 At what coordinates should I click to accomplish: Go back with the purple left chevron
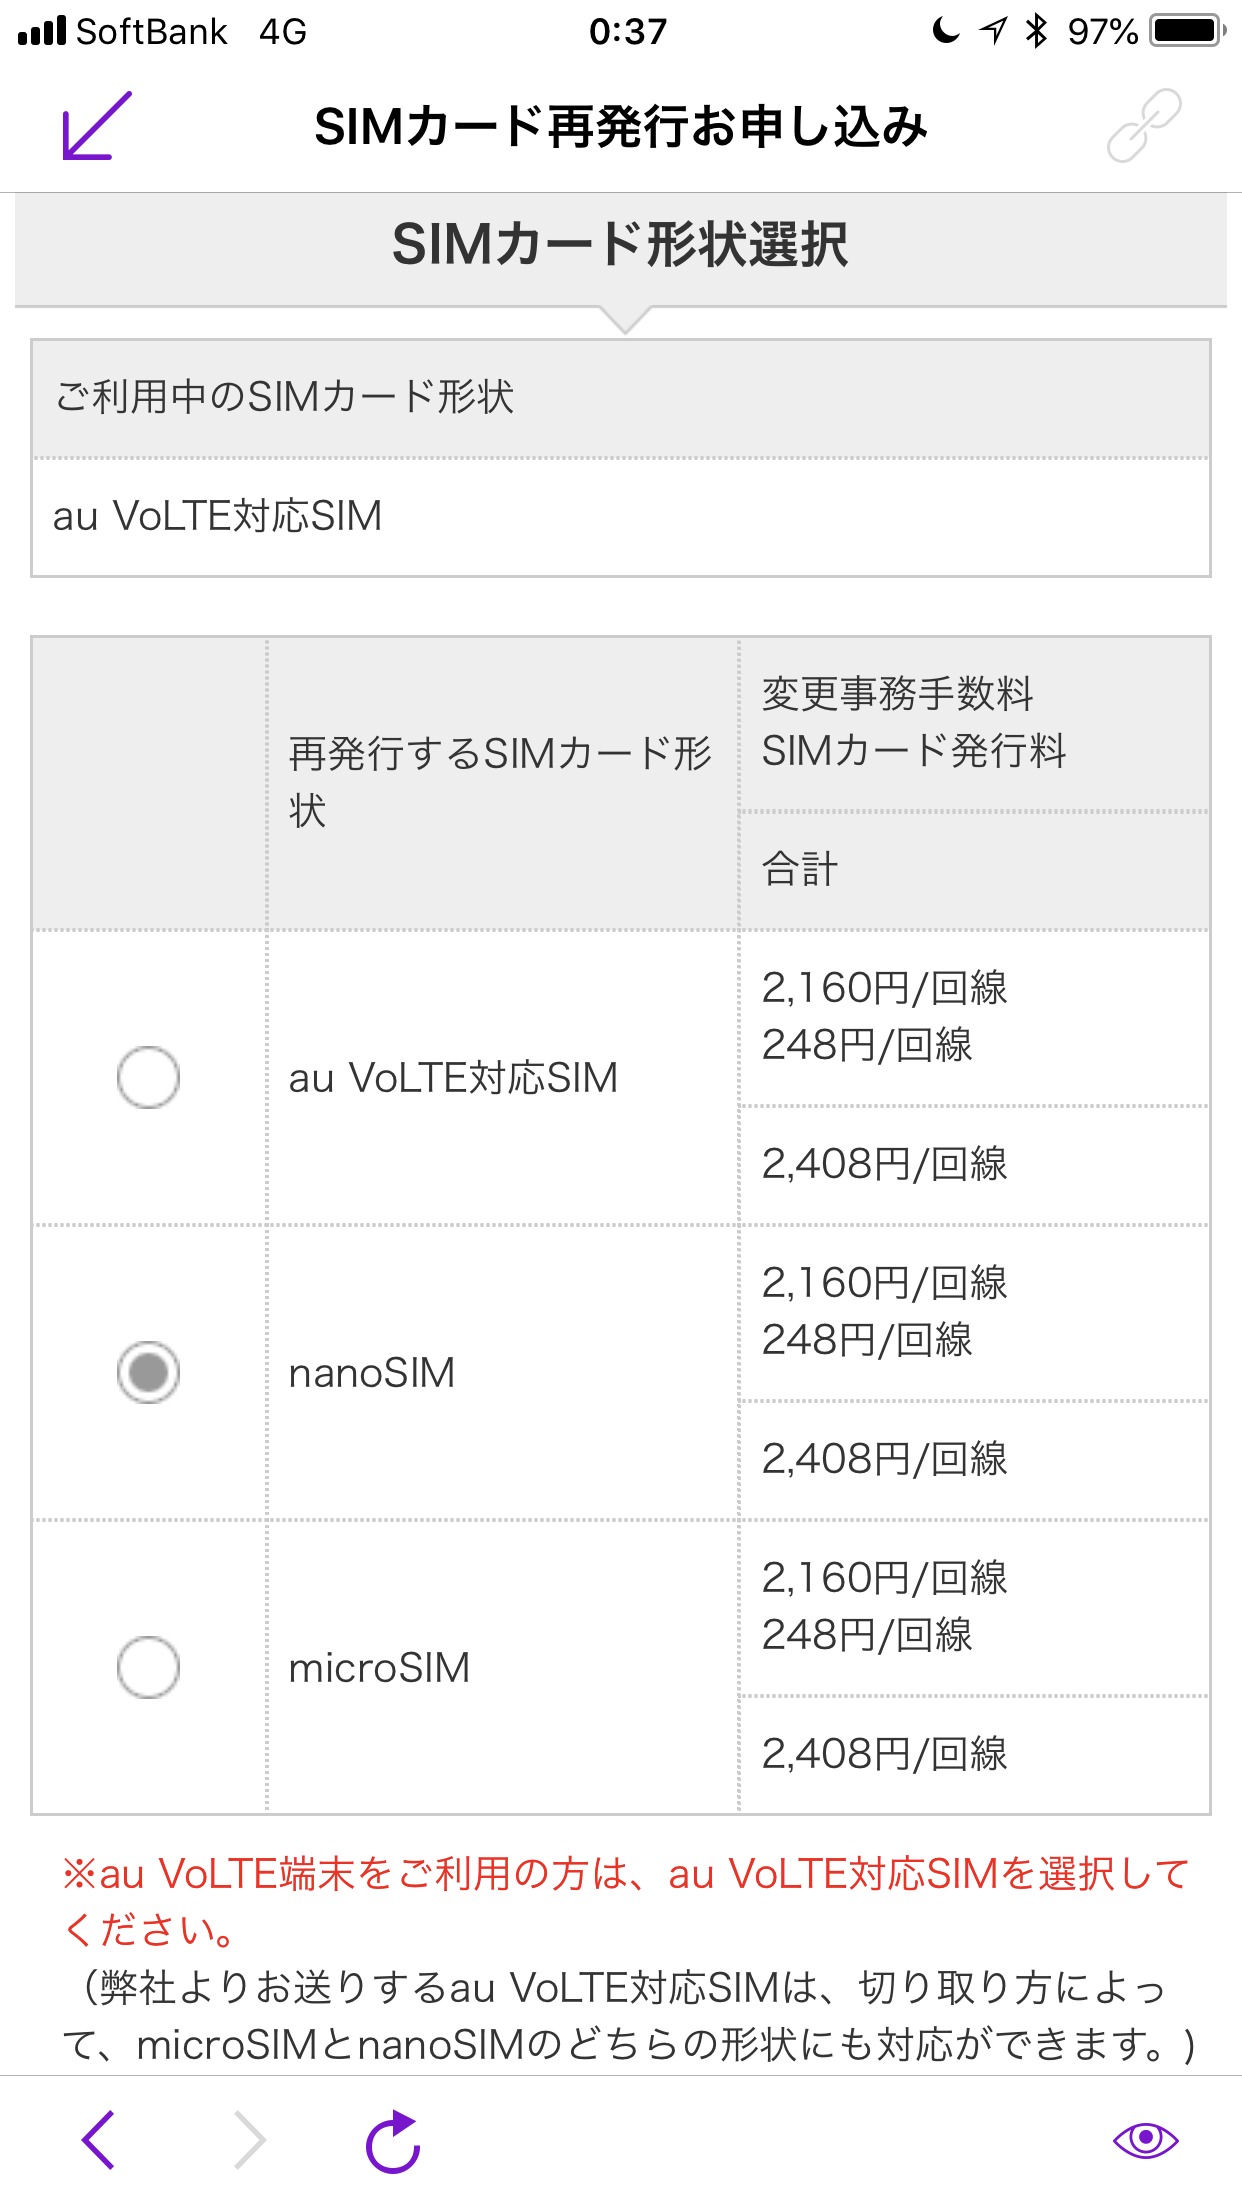coord(98,2140)
